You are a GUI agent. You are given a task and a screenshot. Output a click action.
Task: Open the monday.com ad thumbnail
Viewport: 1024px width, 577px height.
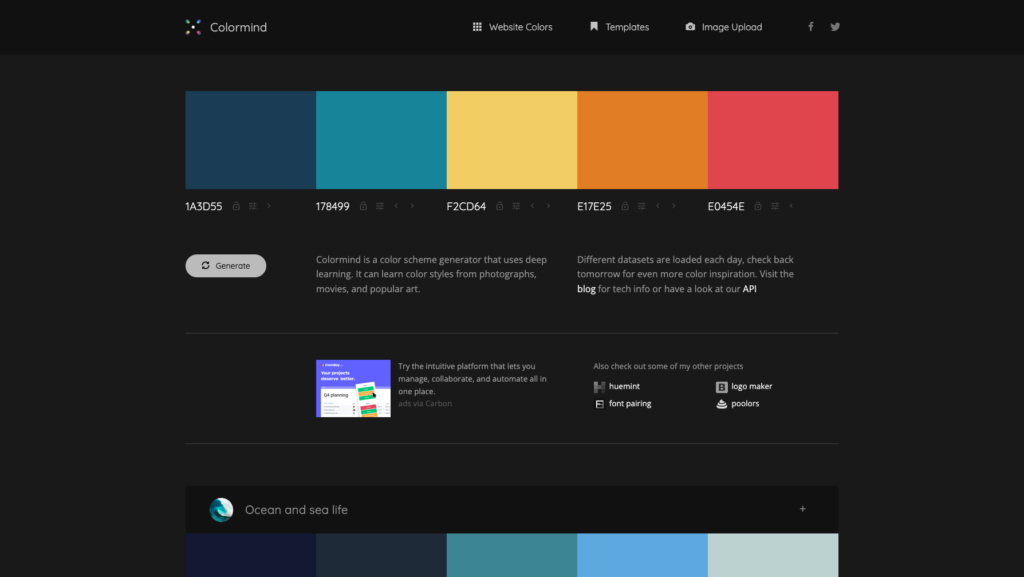point(353,388)
